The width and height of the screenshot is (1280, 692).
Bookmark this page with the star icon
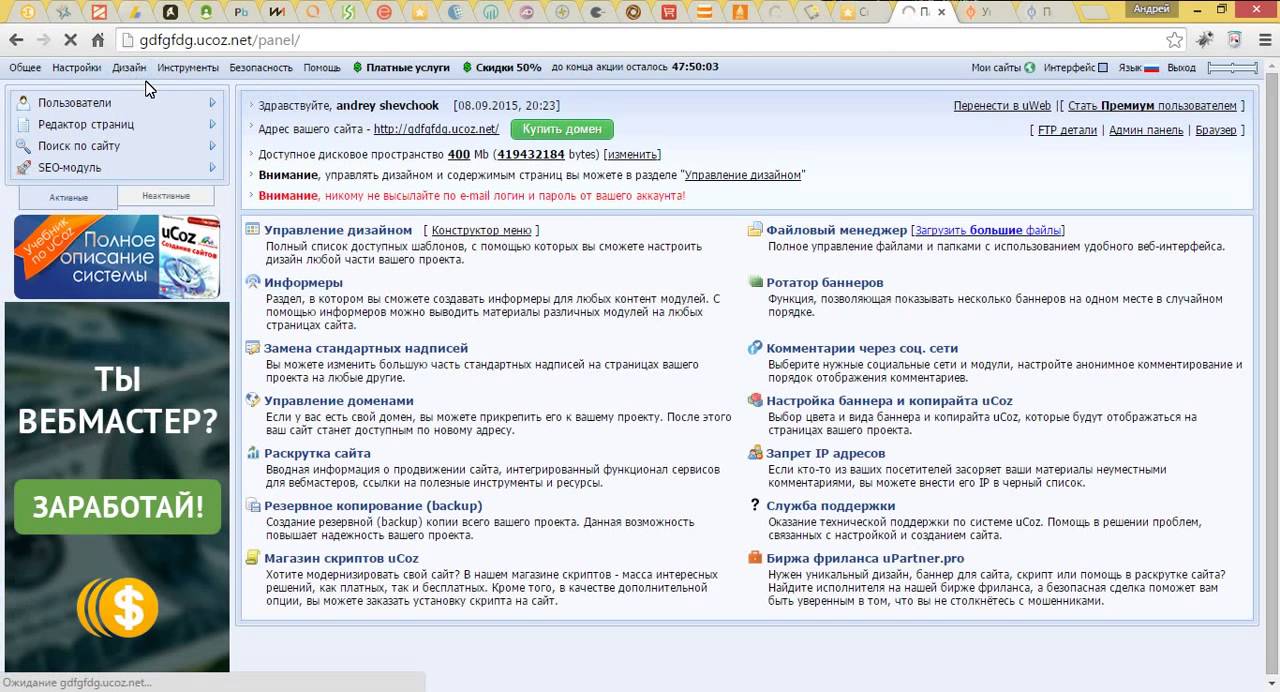pos(1175,40)
